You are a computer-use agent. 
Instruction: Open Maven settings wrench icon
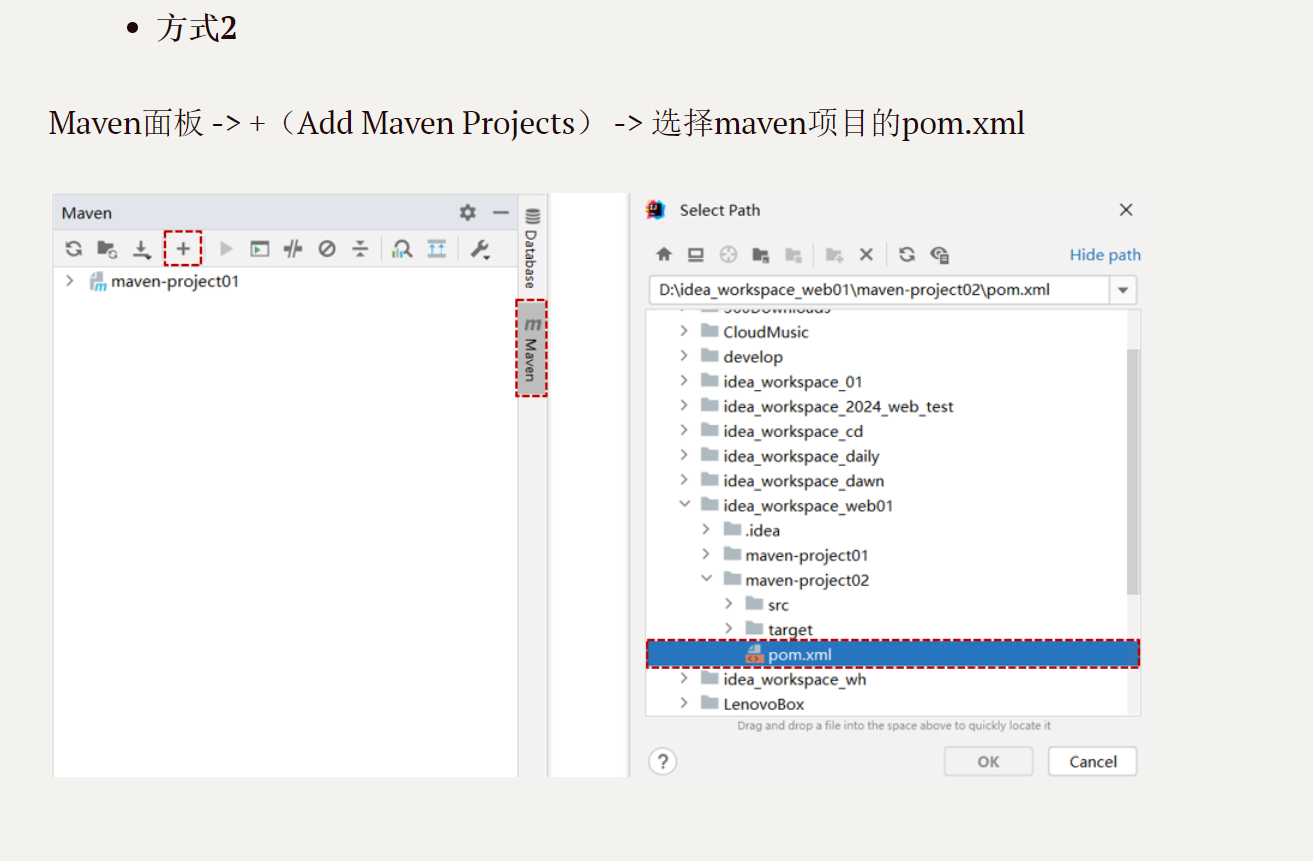click(480, 249)
